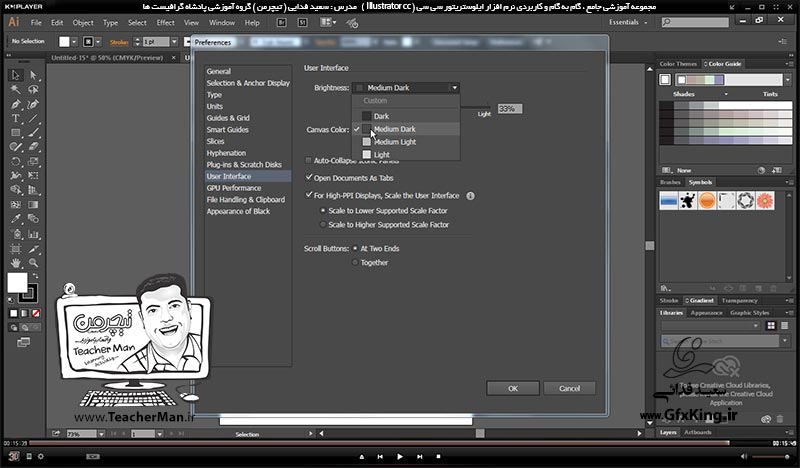Select the Rotate tool

tap(15, 161)
